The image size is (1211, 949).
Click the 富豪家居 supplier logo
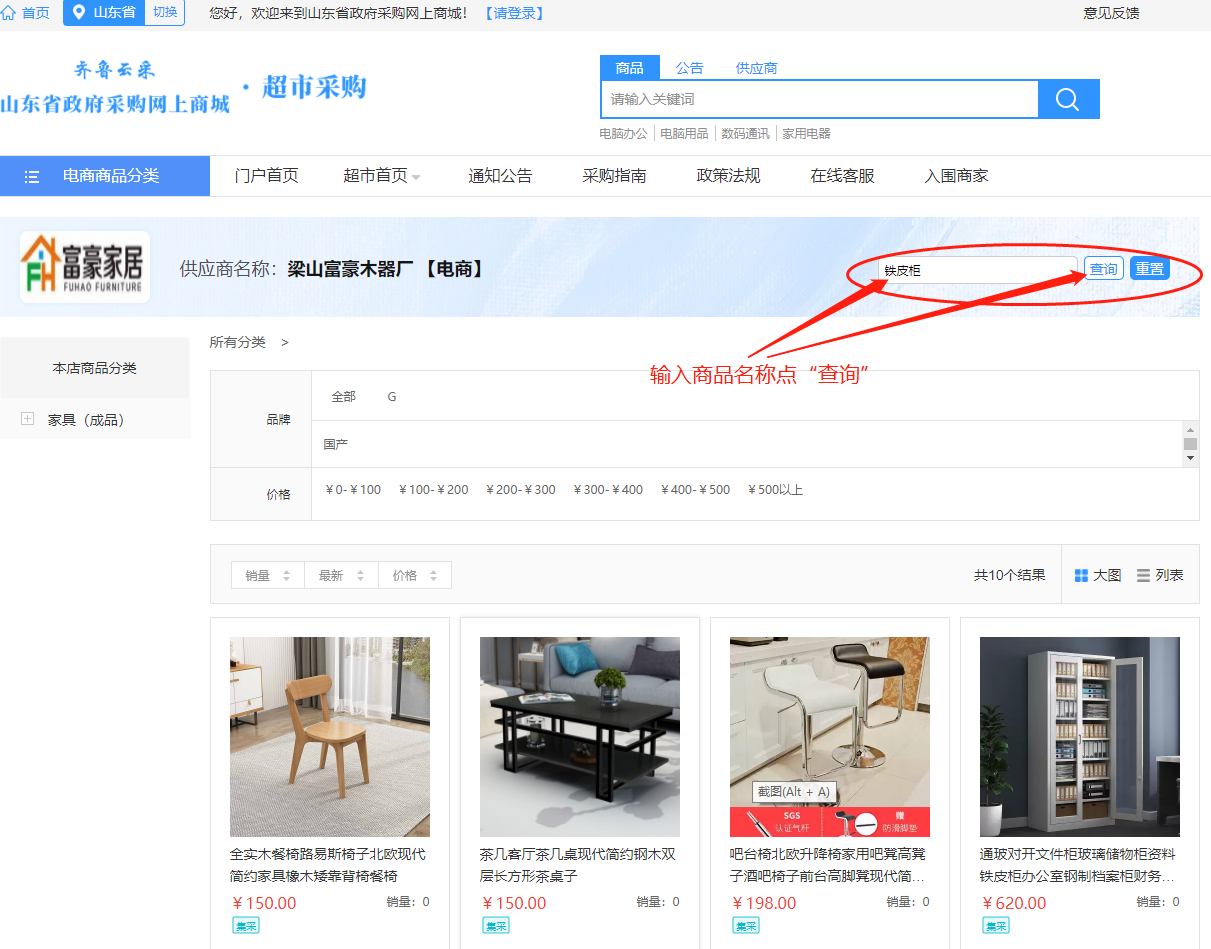click(85, 267)
